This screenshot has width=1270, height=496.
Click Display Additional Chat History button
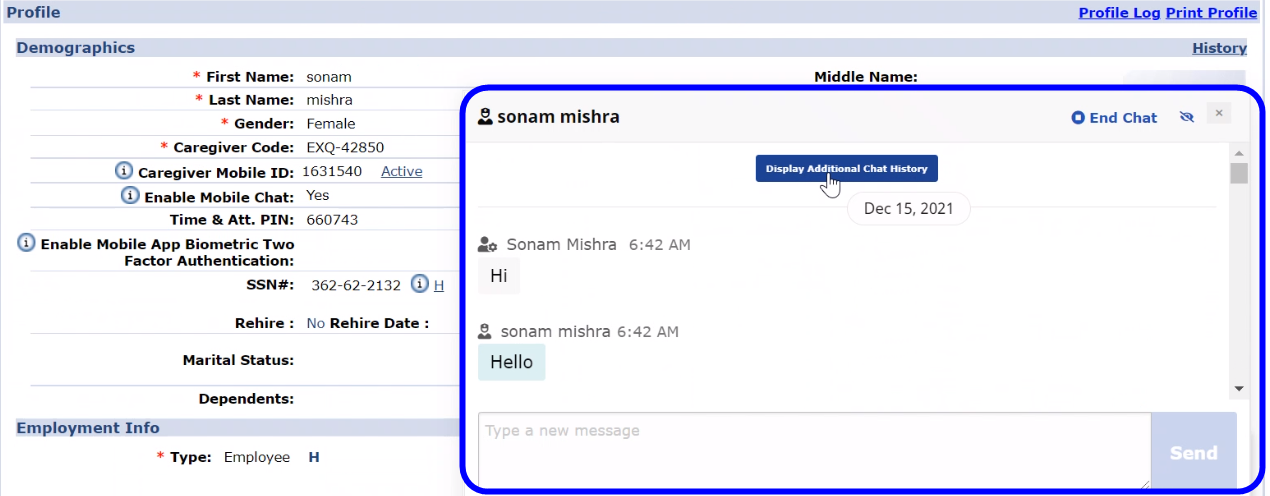tap(847, 168)
